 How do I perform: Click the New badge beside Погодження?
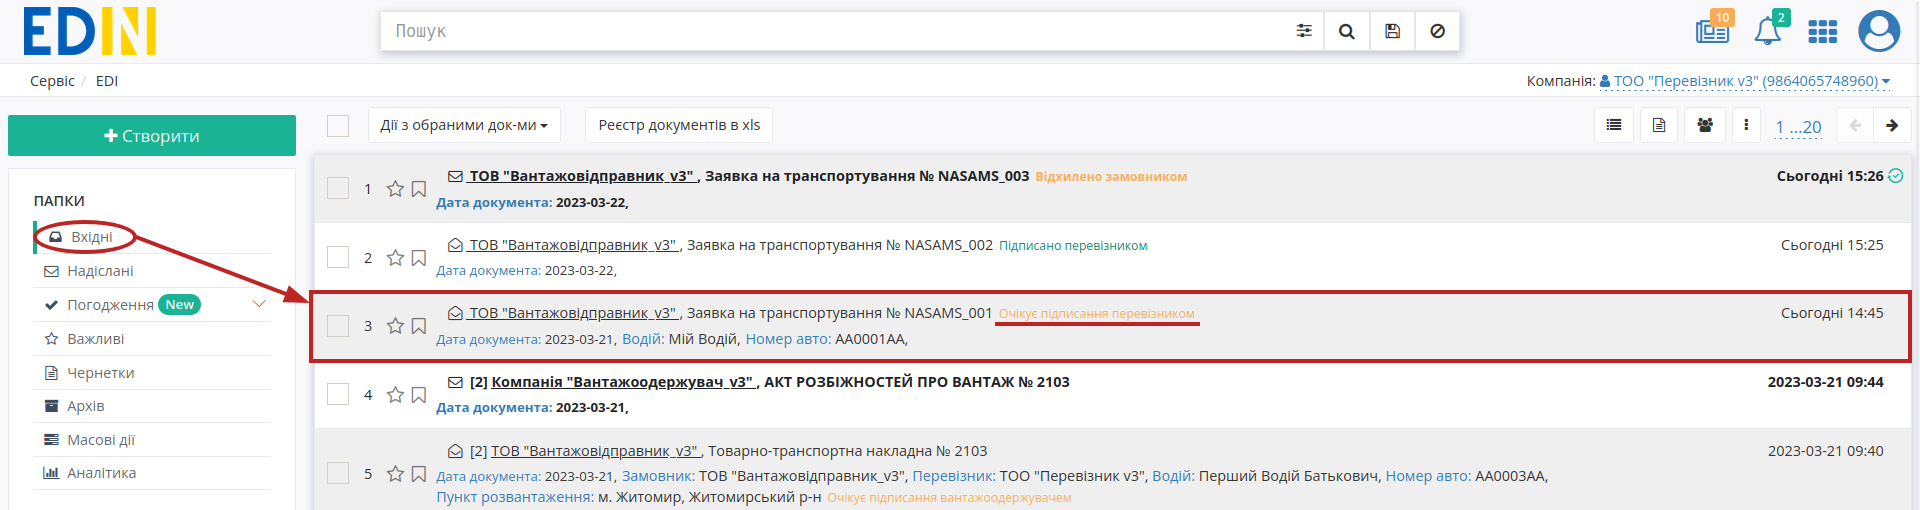tap(180, 305)
